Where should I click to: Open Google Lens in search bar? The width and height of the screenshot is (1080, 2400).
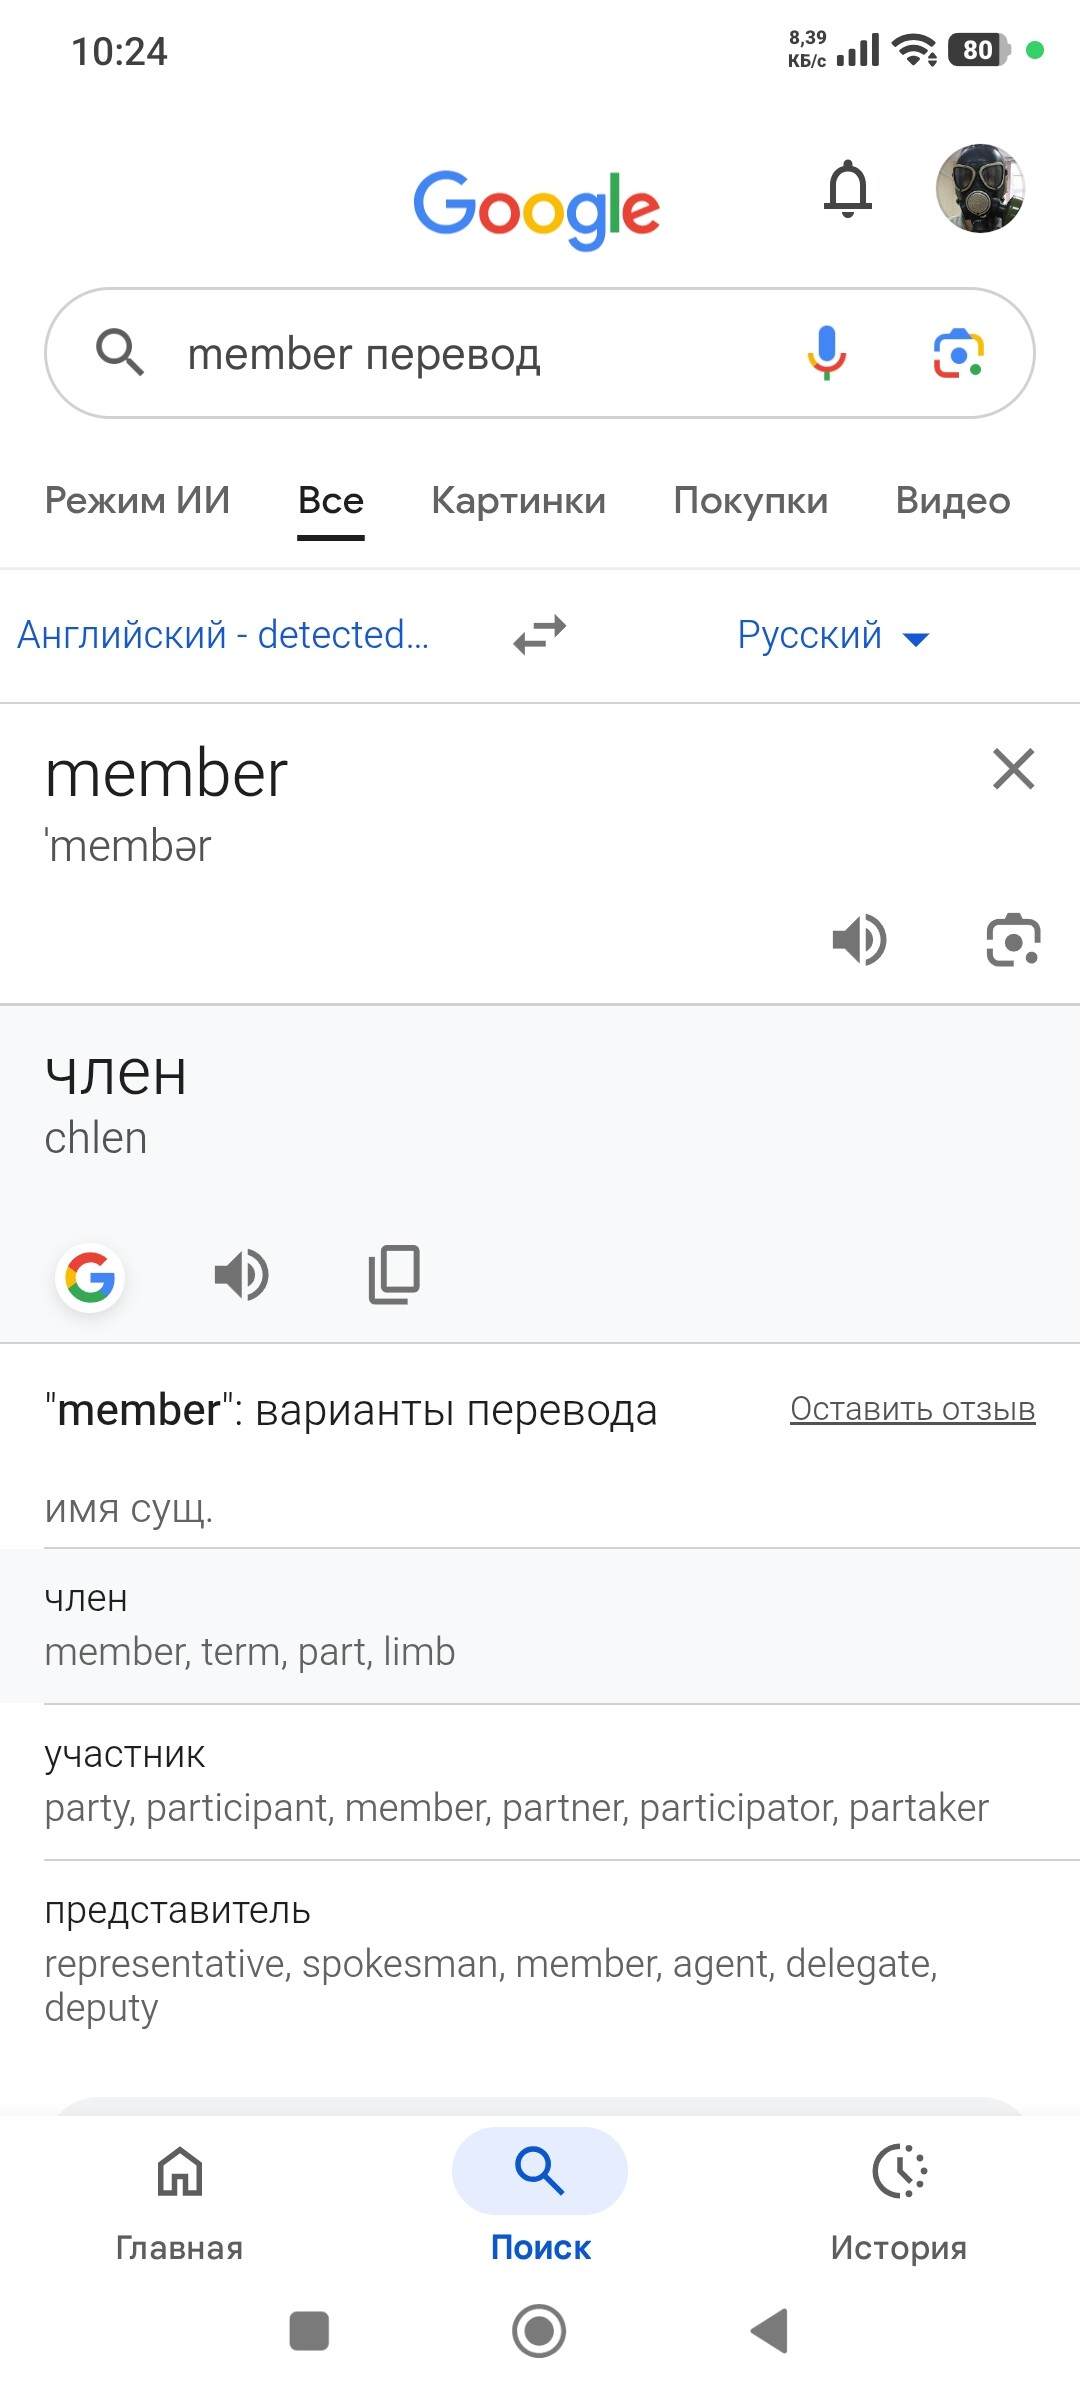coord(958,353)
